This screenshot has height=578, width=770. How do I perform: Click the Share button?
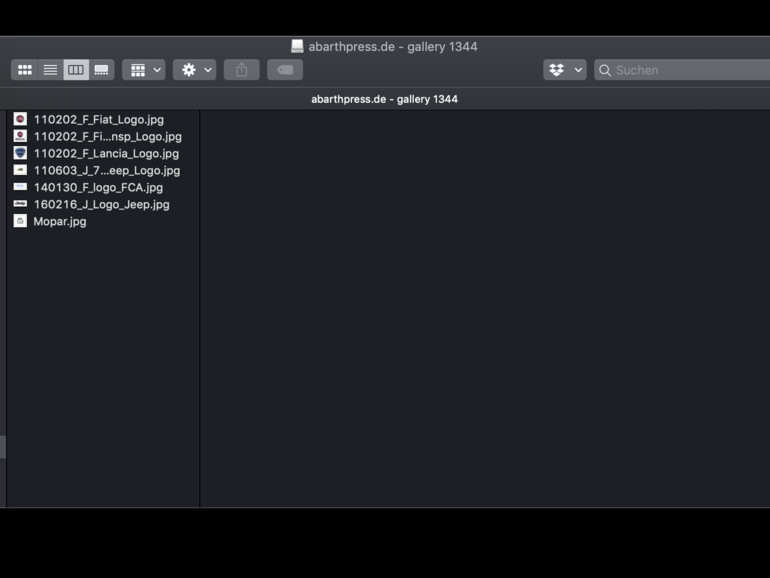click(x=242, y=70)
